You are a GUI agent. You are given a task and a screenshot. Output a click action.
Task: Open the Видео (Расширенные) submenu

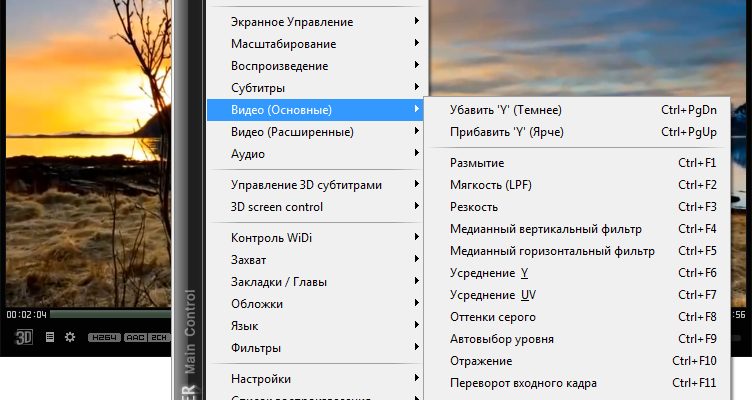tap(315, 132)
